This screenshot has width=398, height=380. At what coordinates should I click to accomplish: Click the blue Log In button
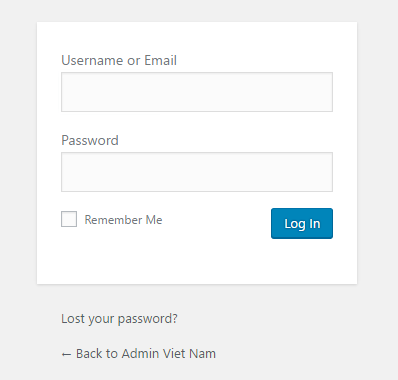(302, 223)
